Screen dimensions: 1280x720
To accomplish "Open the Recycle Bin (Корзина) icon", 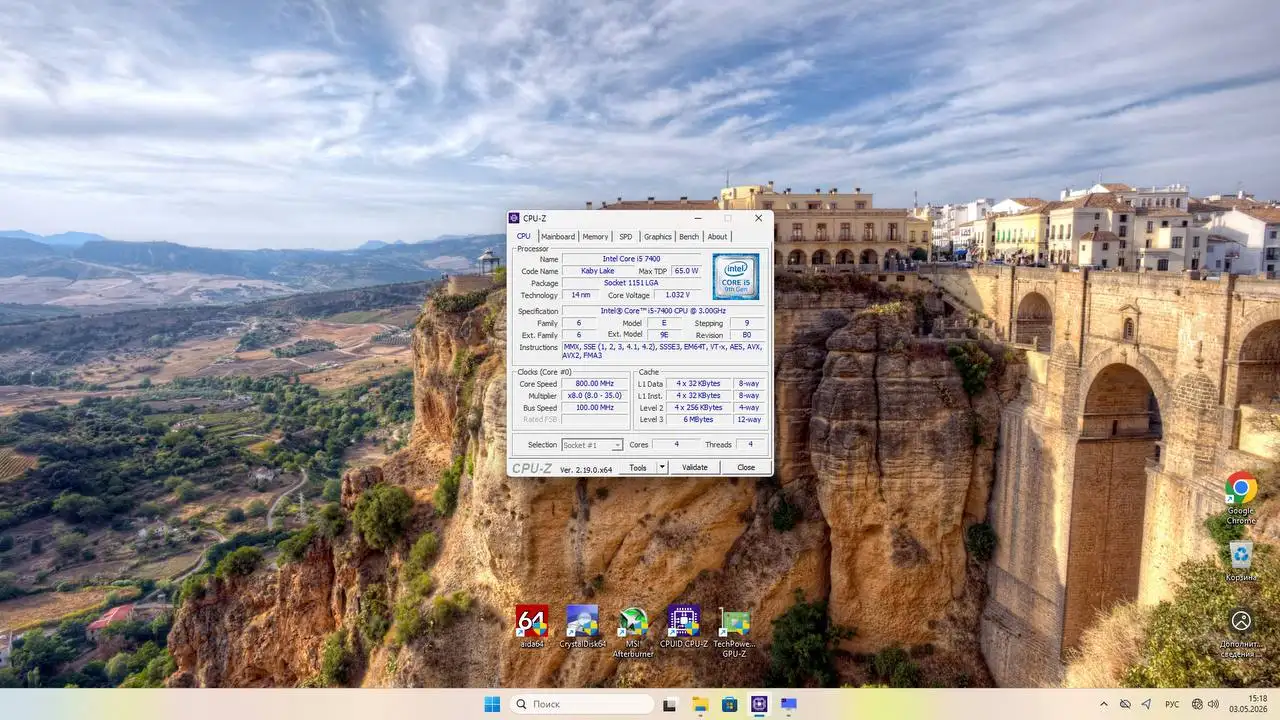I will (x=1241, y=562).
